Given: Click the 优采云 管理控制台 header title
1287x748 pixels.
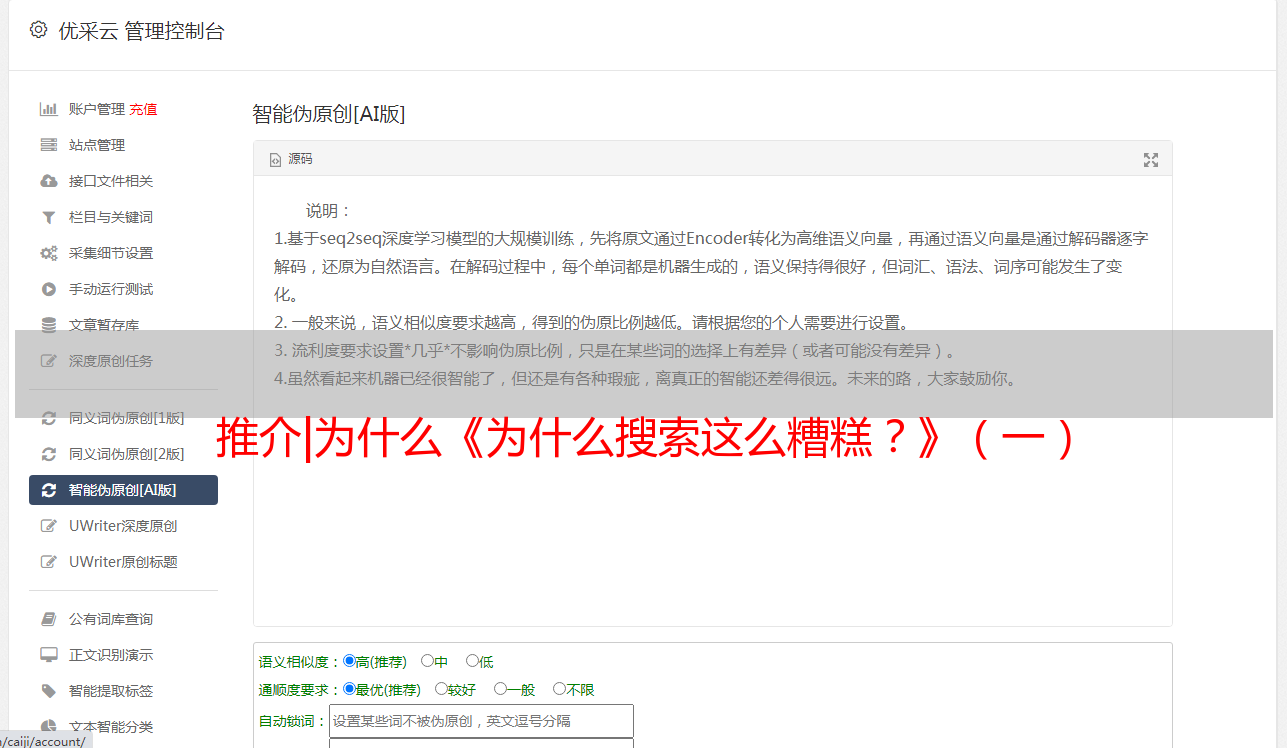Looking at the screenshot, I should (141, 31).
